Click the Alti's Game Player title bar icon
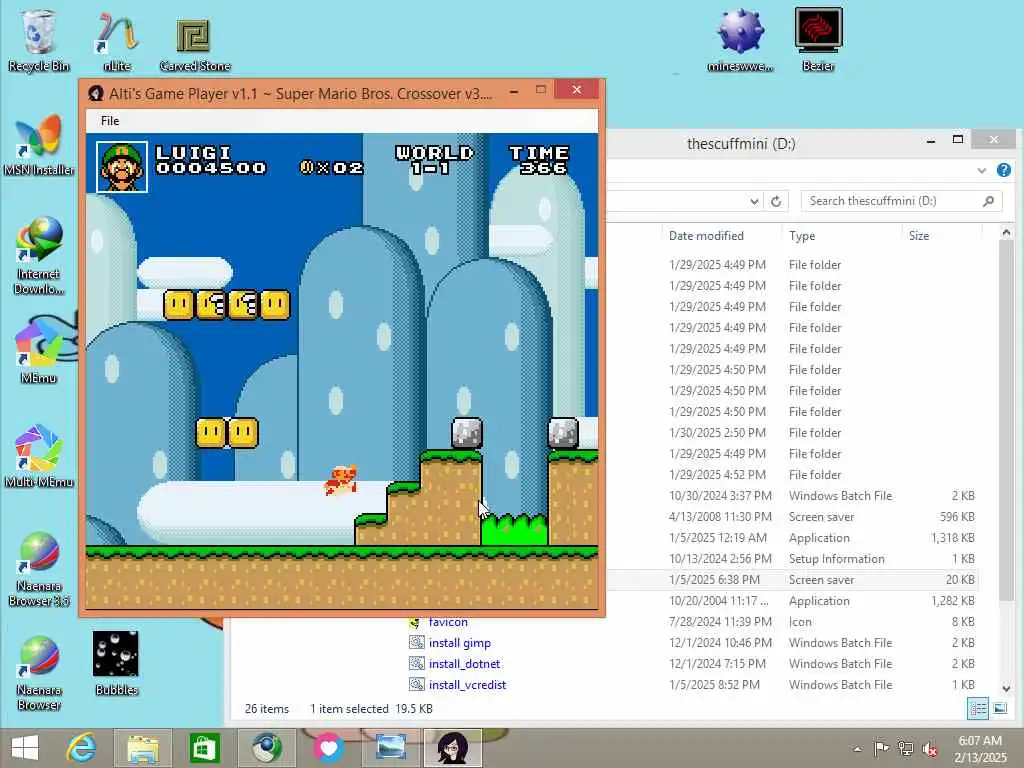Screen dimensions: 1024x768 tap(96, 93)
